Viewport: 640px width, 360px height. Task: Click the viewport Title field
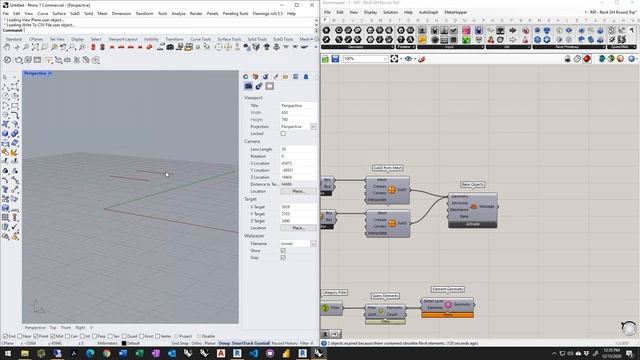298,105
